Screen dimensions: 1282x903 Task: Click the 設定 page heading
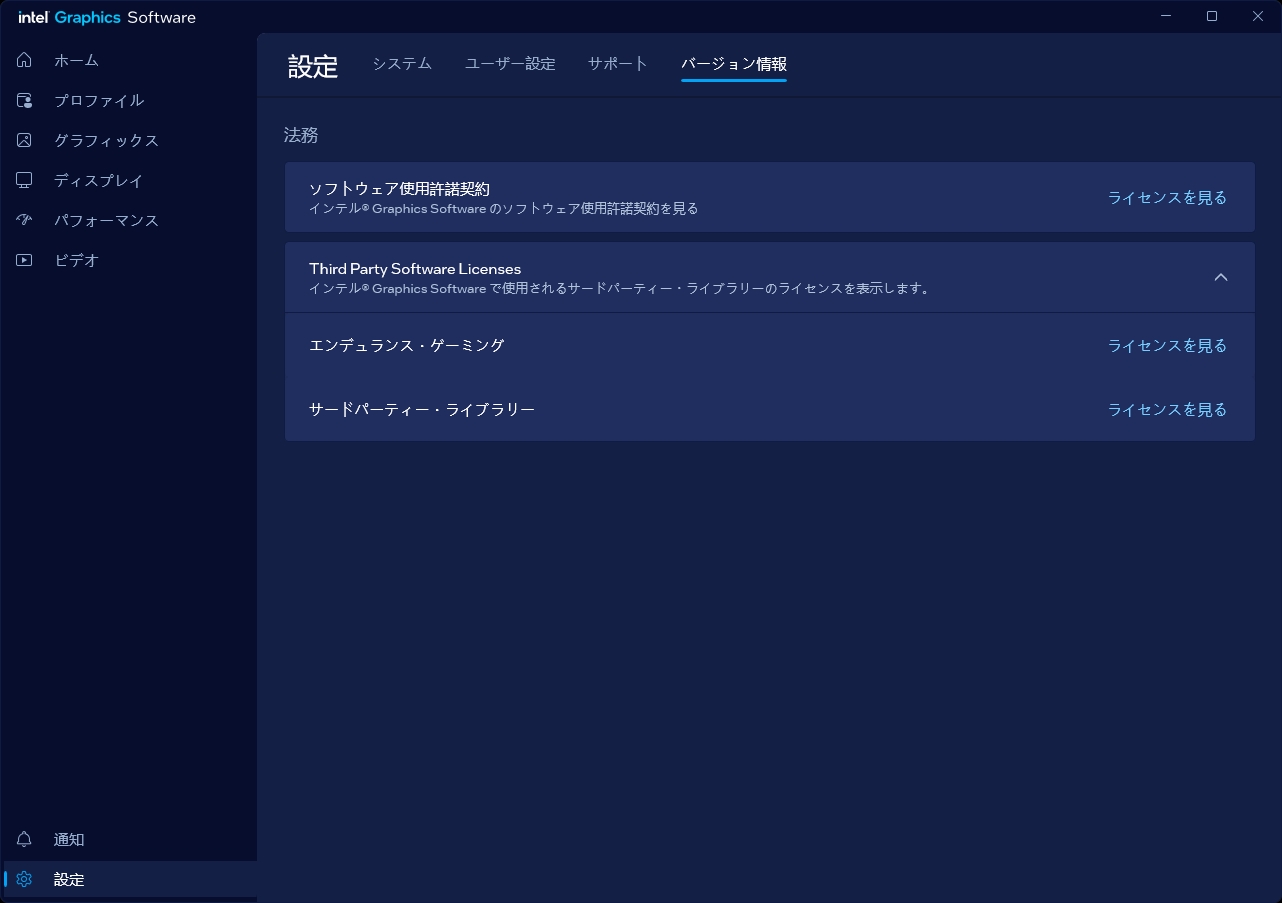click(x=313, y=66)
